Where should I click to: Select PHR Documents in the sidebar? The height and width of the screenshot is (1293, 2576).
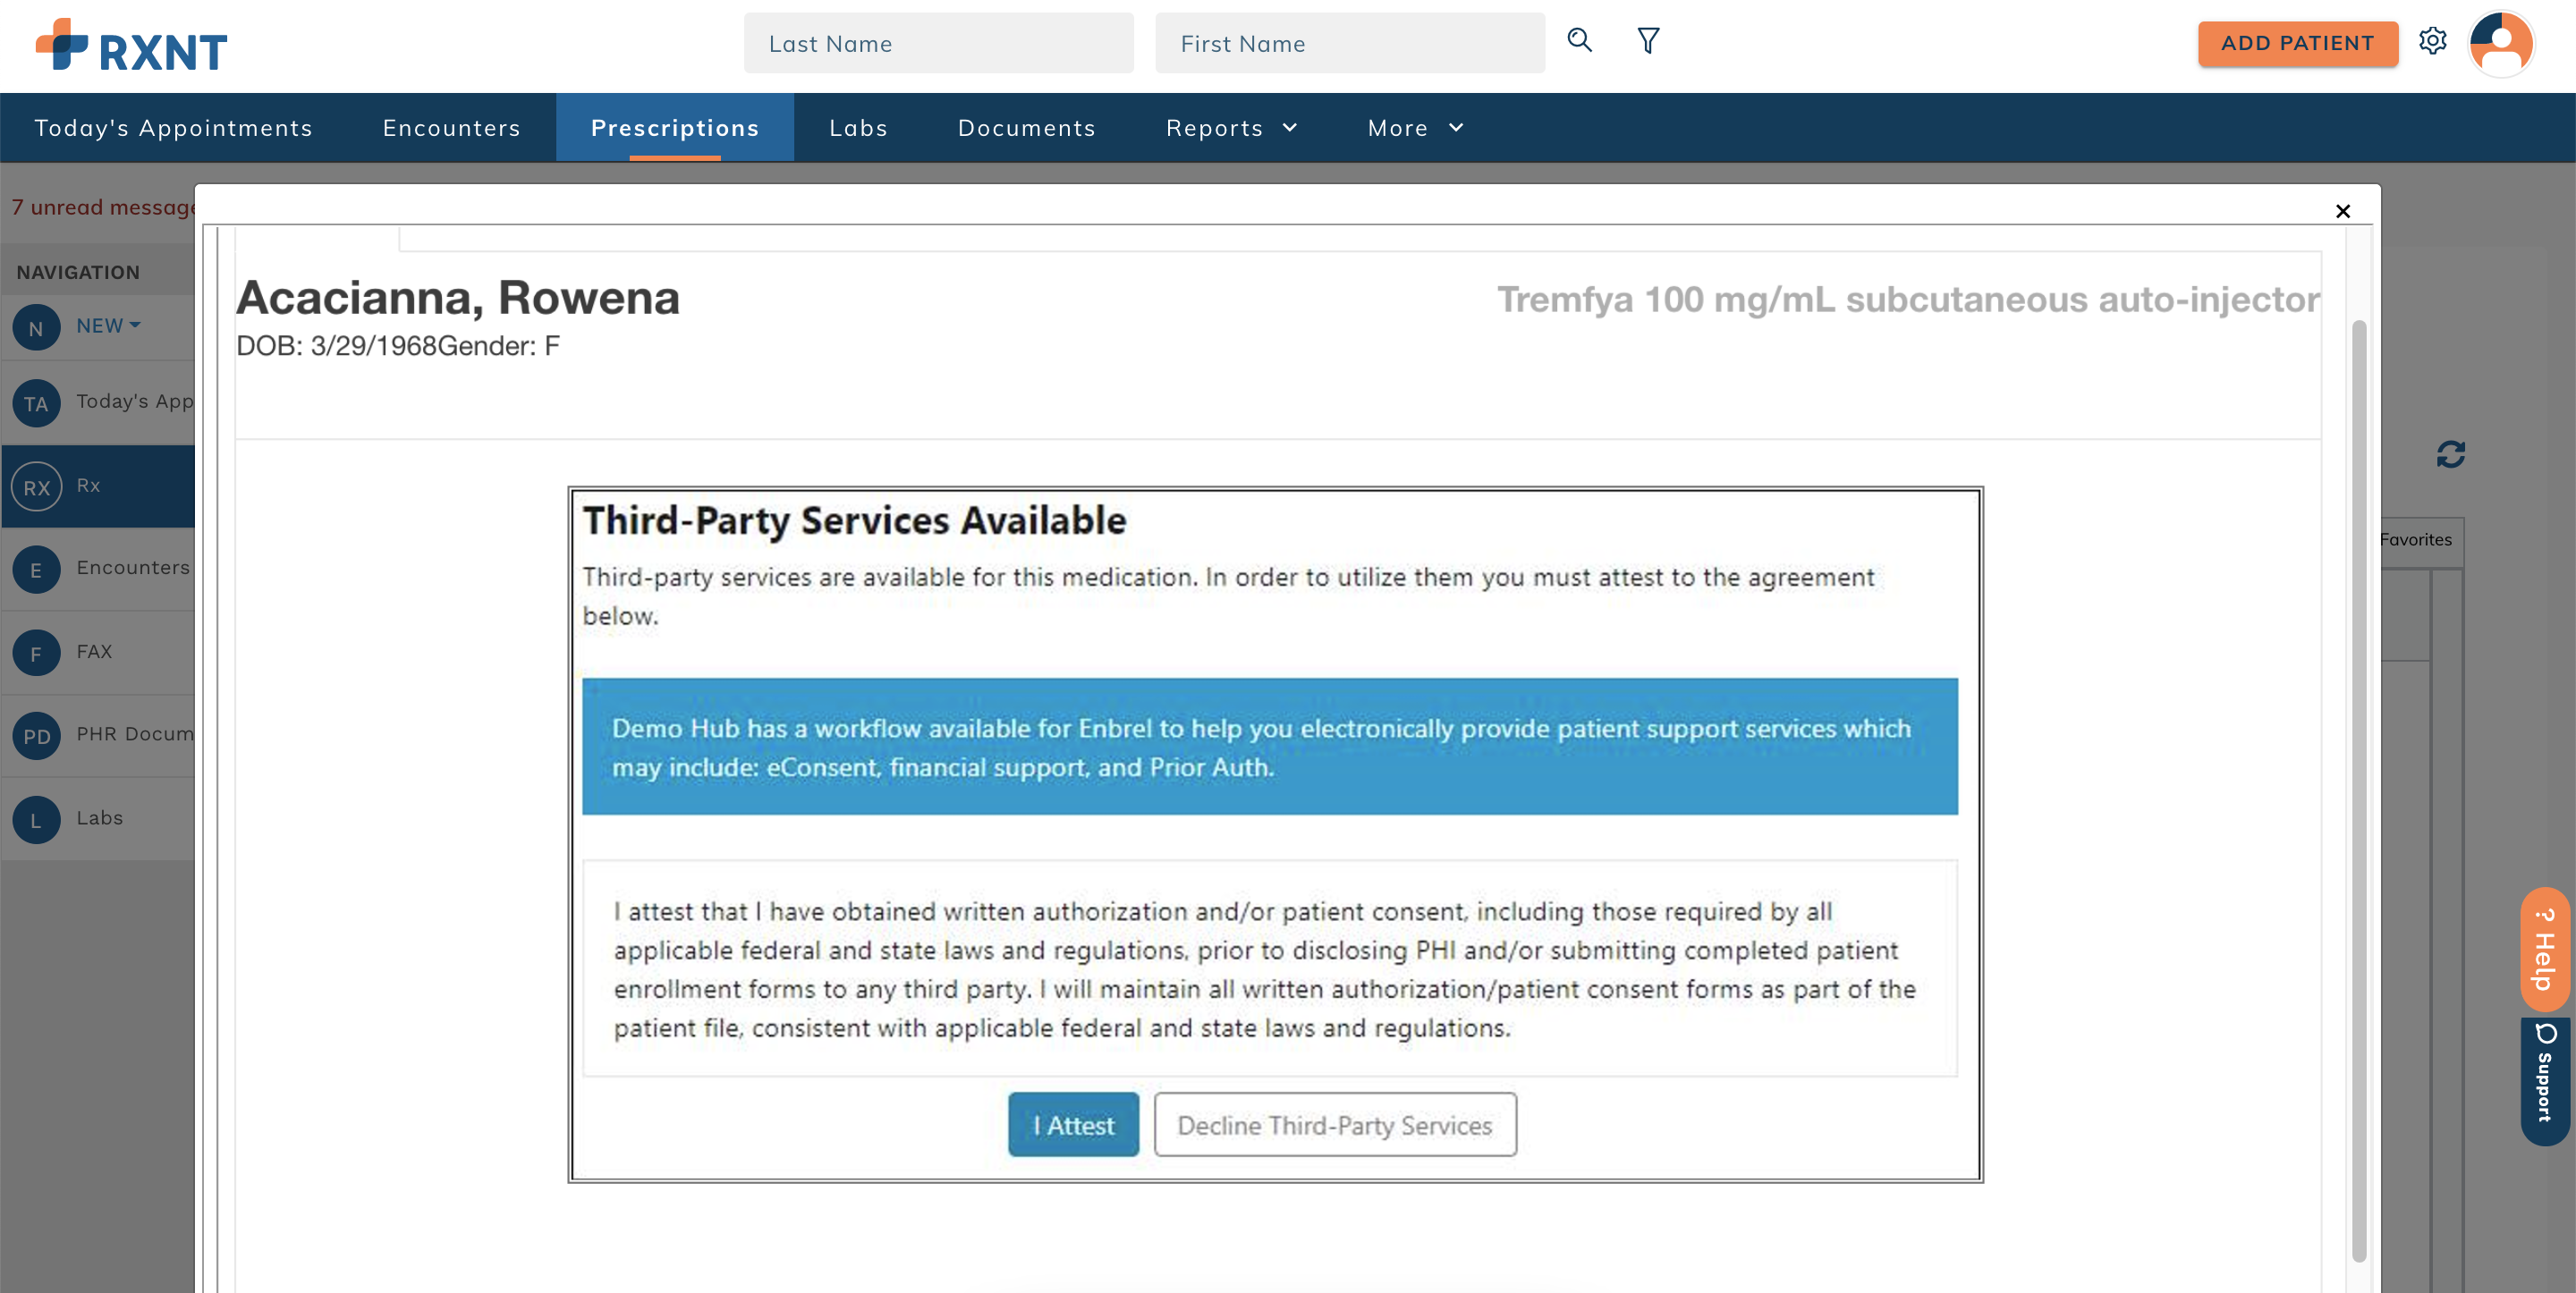tap(98, 735)
